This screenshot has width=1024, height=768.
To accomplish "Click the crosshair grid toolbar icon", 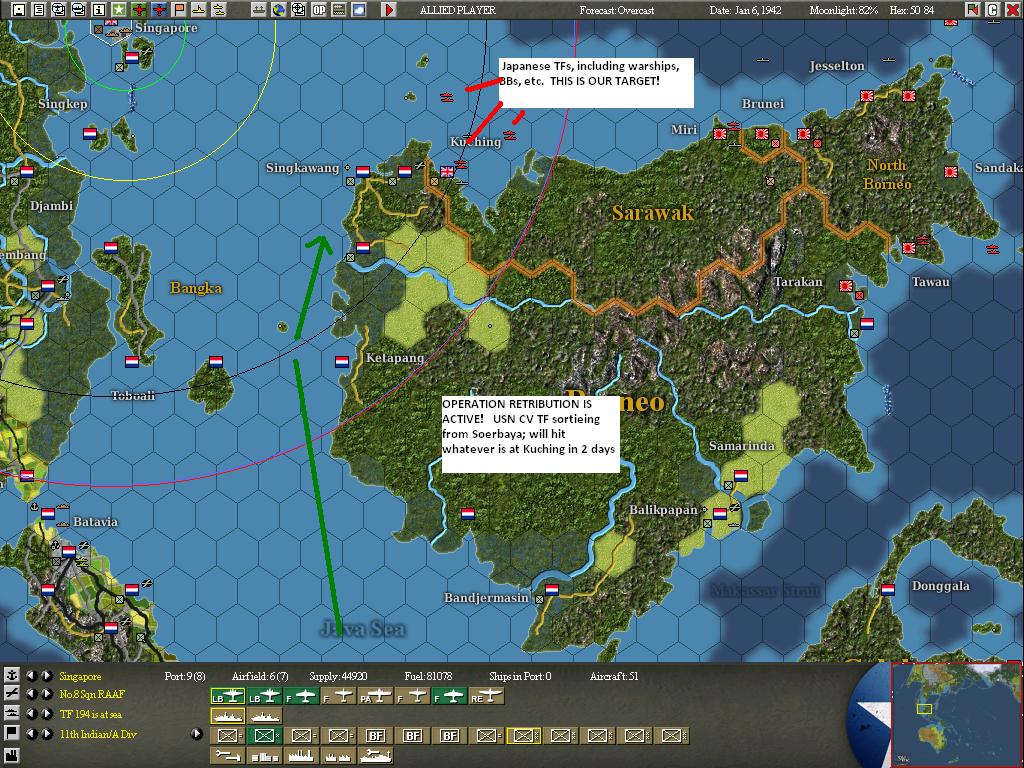I will pos(298,10).
